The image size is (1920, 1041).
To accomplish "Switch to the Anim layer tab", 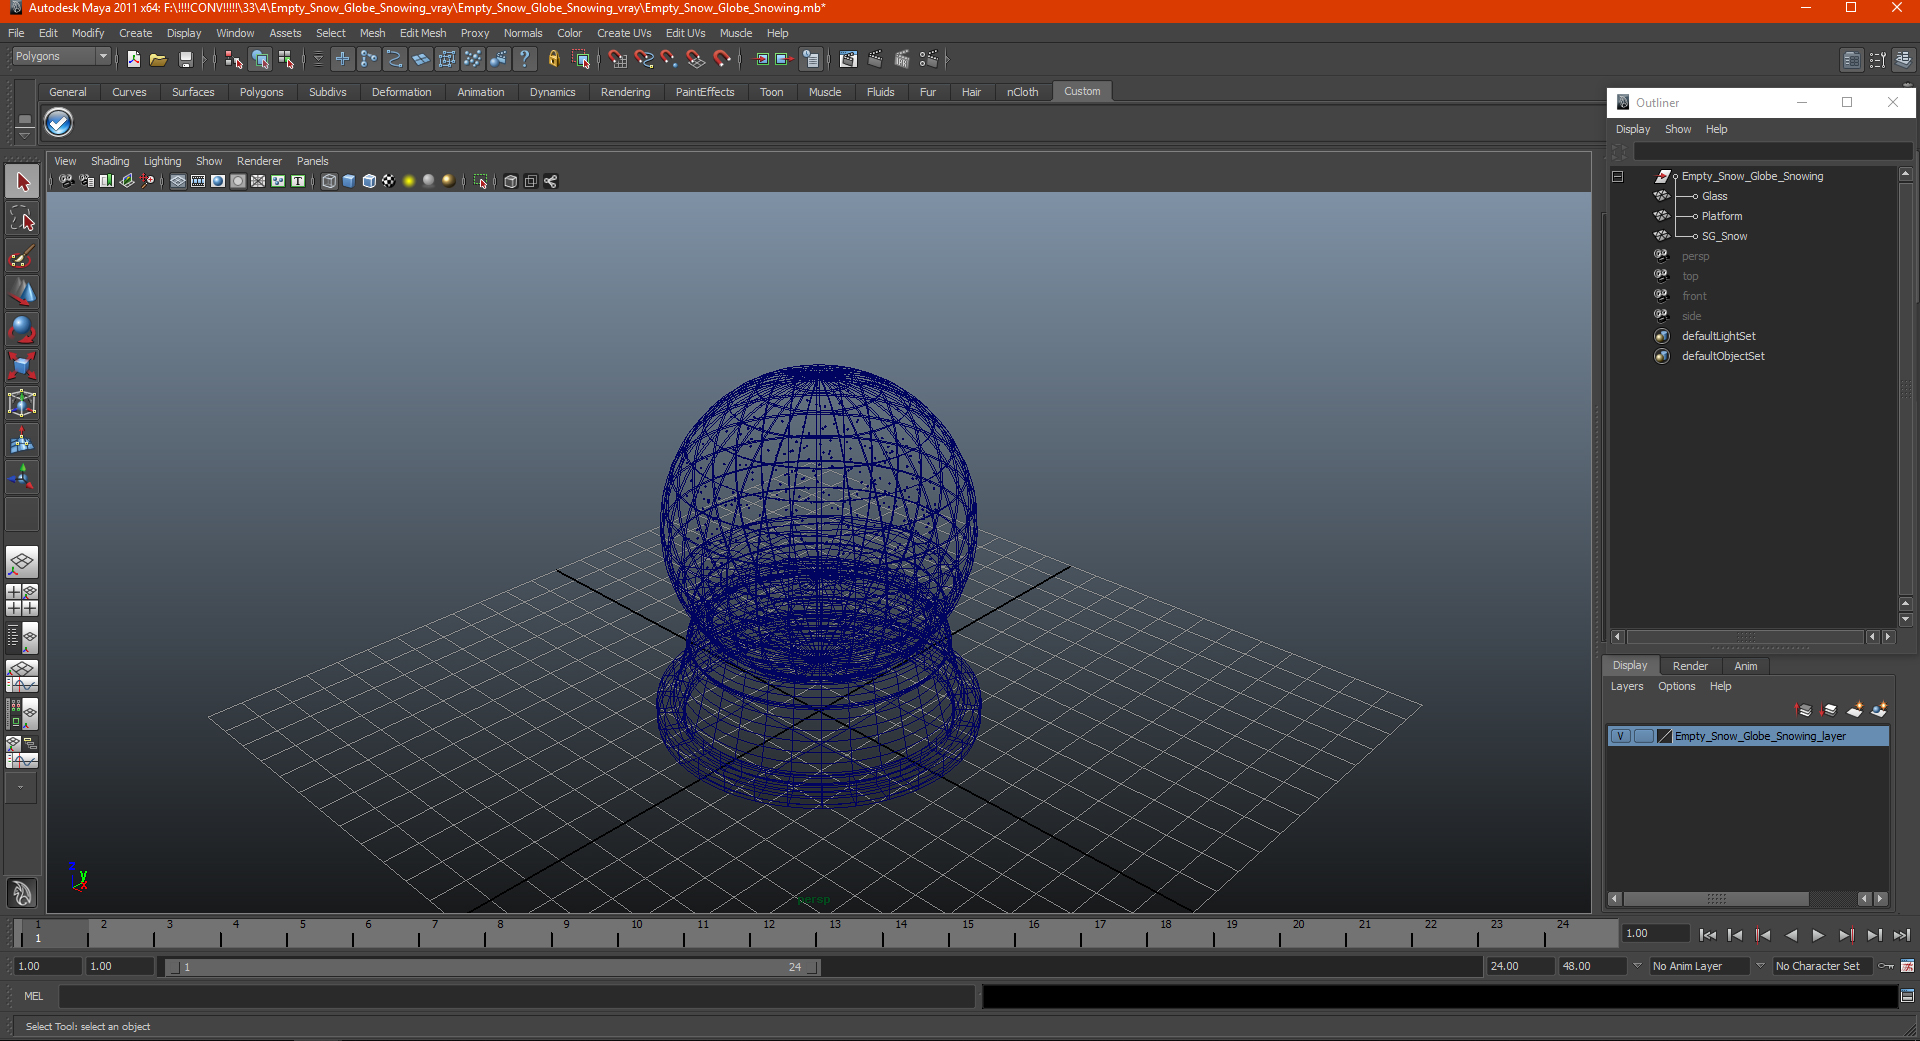I will [1745, 666].
